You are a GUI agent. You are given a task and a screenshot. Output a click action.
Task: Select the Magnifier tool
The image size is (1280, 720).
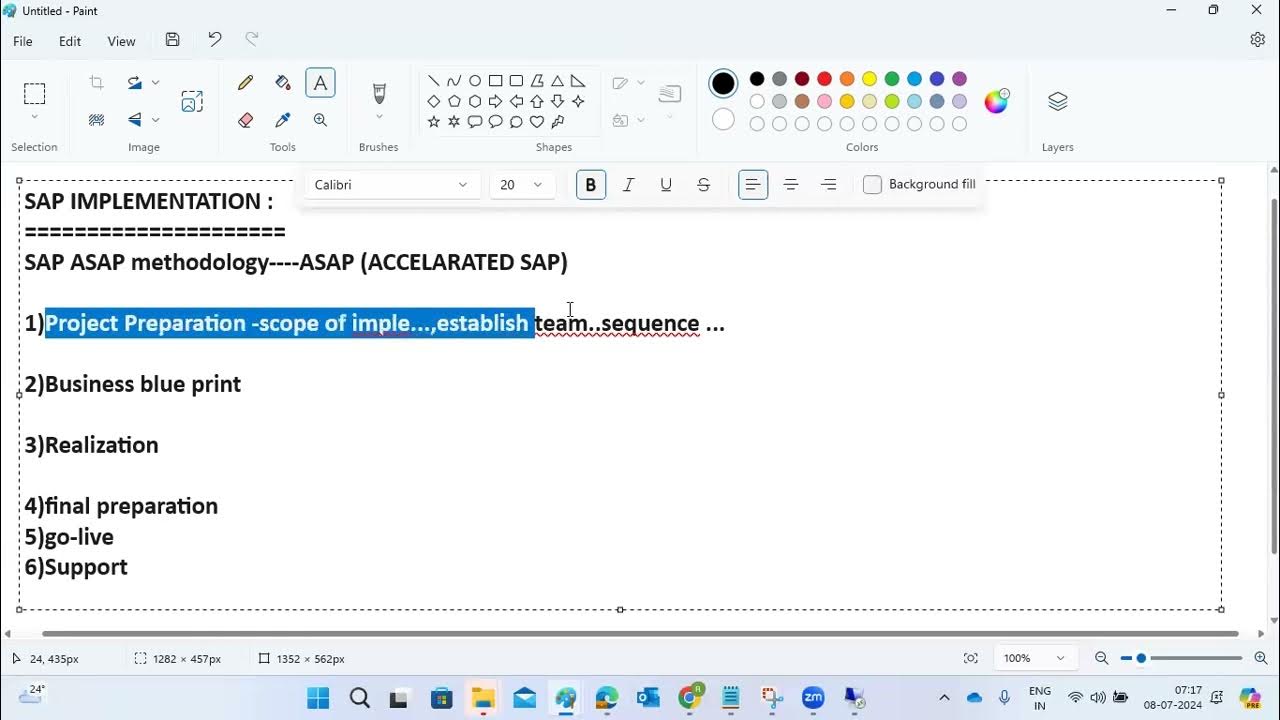(x=320, y=120)
